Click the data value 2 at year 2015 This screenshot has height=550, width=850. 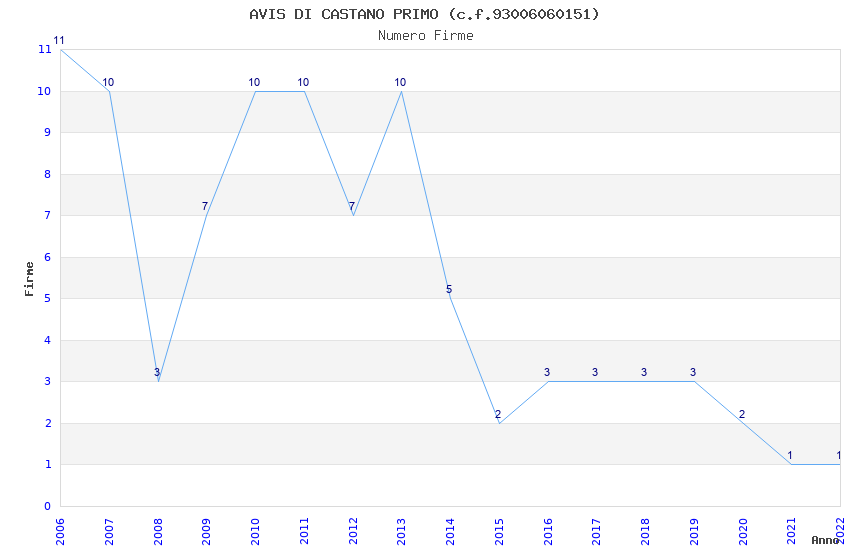[498, 415]
